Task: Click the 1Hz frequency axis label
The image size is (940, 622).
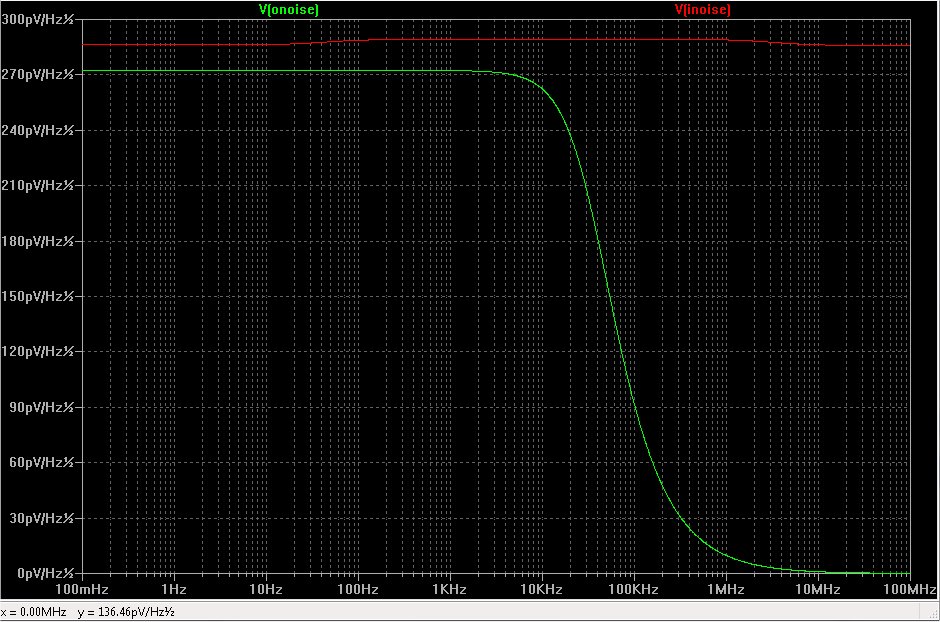Action: tap(174, 589)
